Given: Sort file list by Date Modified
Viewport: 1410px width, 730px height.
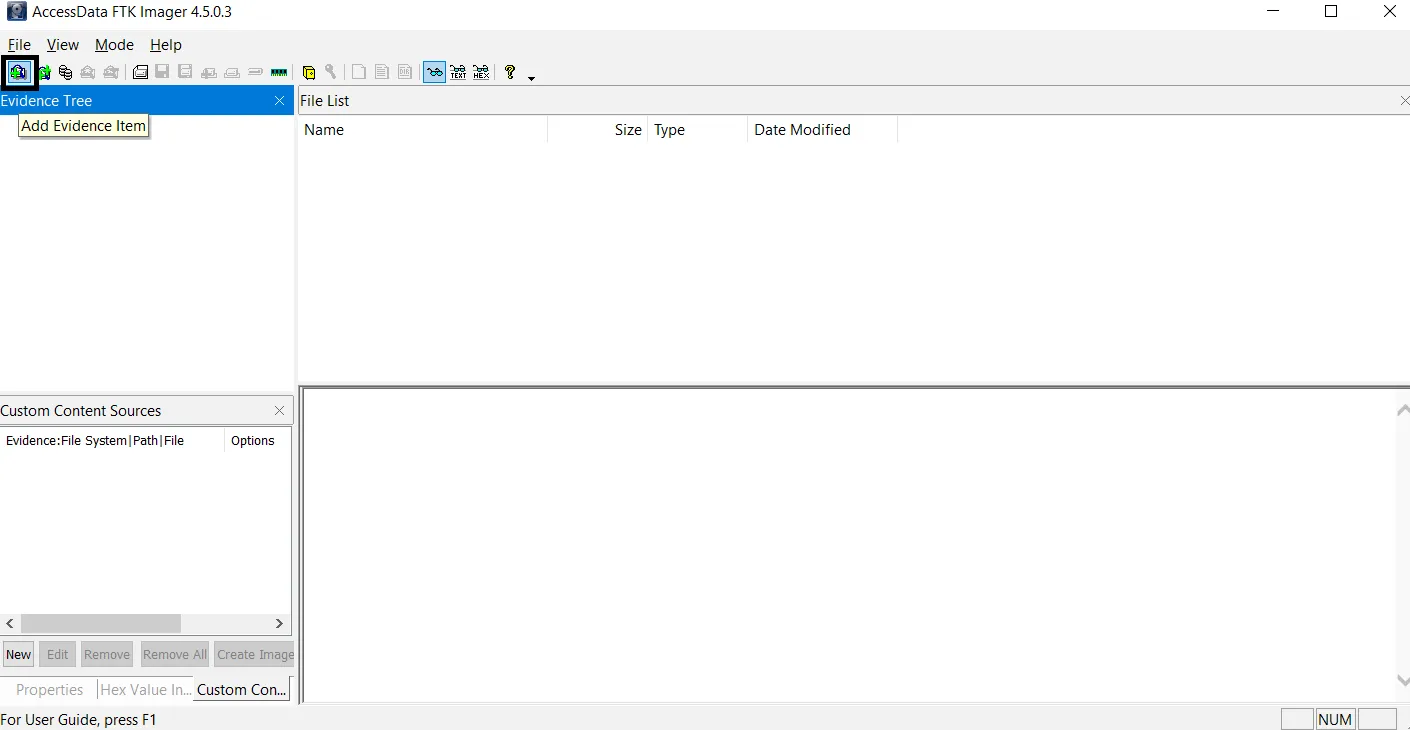Looking at the screenshot, I should [823, 130].
